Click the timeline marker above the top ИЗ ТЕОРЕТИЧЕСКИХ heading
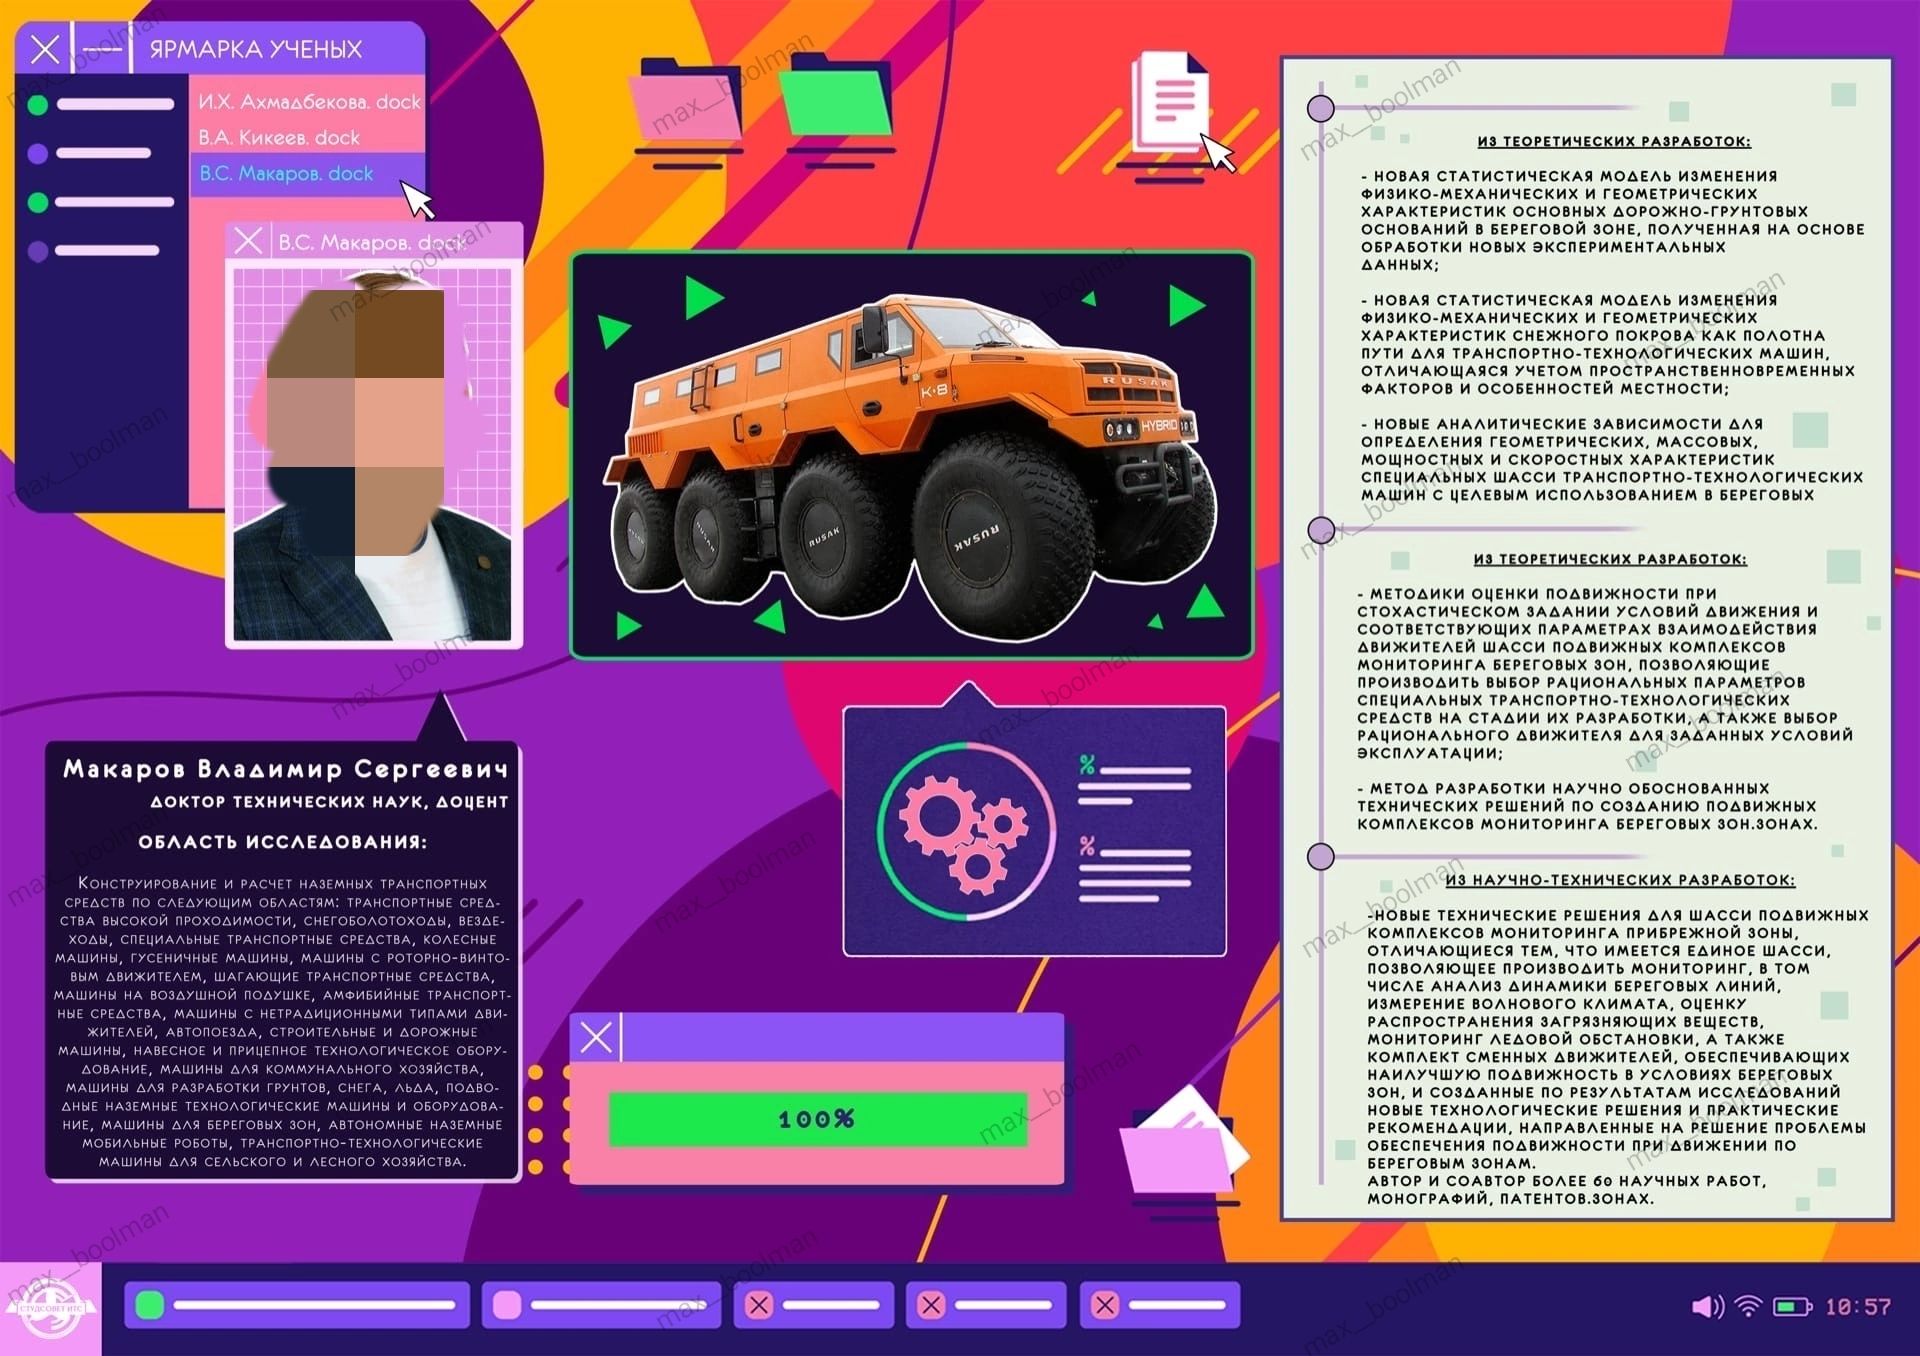The height and width of the screenshot is (1356, 1920). (x=1321, y=108)
